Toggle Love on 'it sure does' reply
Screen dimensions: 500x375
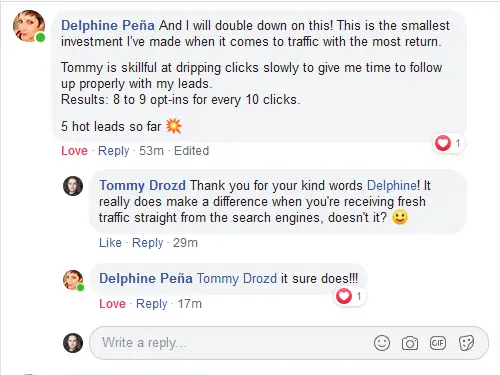(112, 304)
